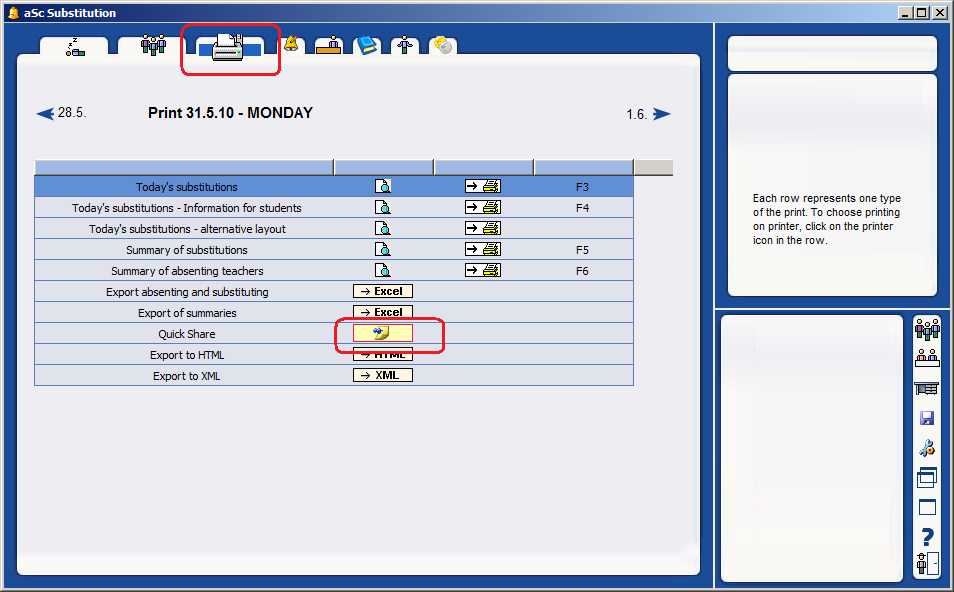The height and width of the screenshot is (592, 954).
Task: Switch to the substitutions tab with people icon
Action: pyautogui.click(x=153, y=46)
